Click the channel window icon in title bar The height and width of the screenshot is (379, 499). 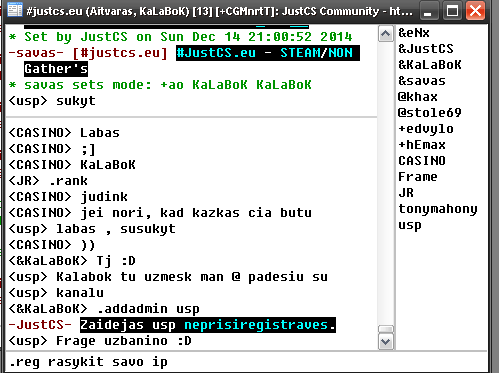pyautogui.click(x=15, y=10)
